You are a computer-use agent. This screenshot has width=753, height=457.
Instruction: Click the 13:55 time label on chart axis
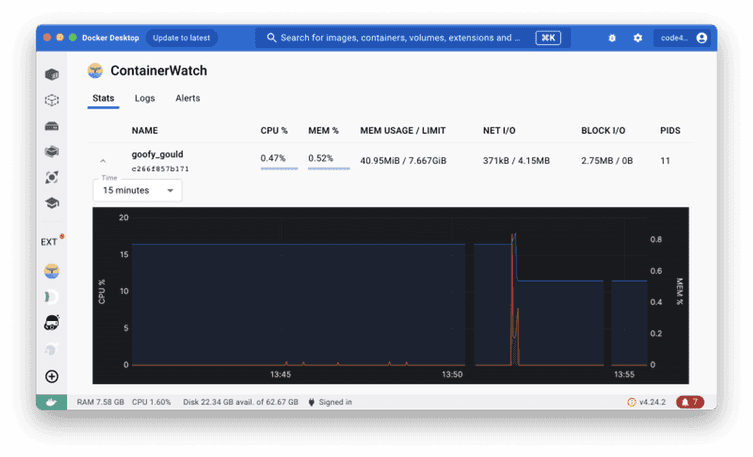(x=624, y=374)
